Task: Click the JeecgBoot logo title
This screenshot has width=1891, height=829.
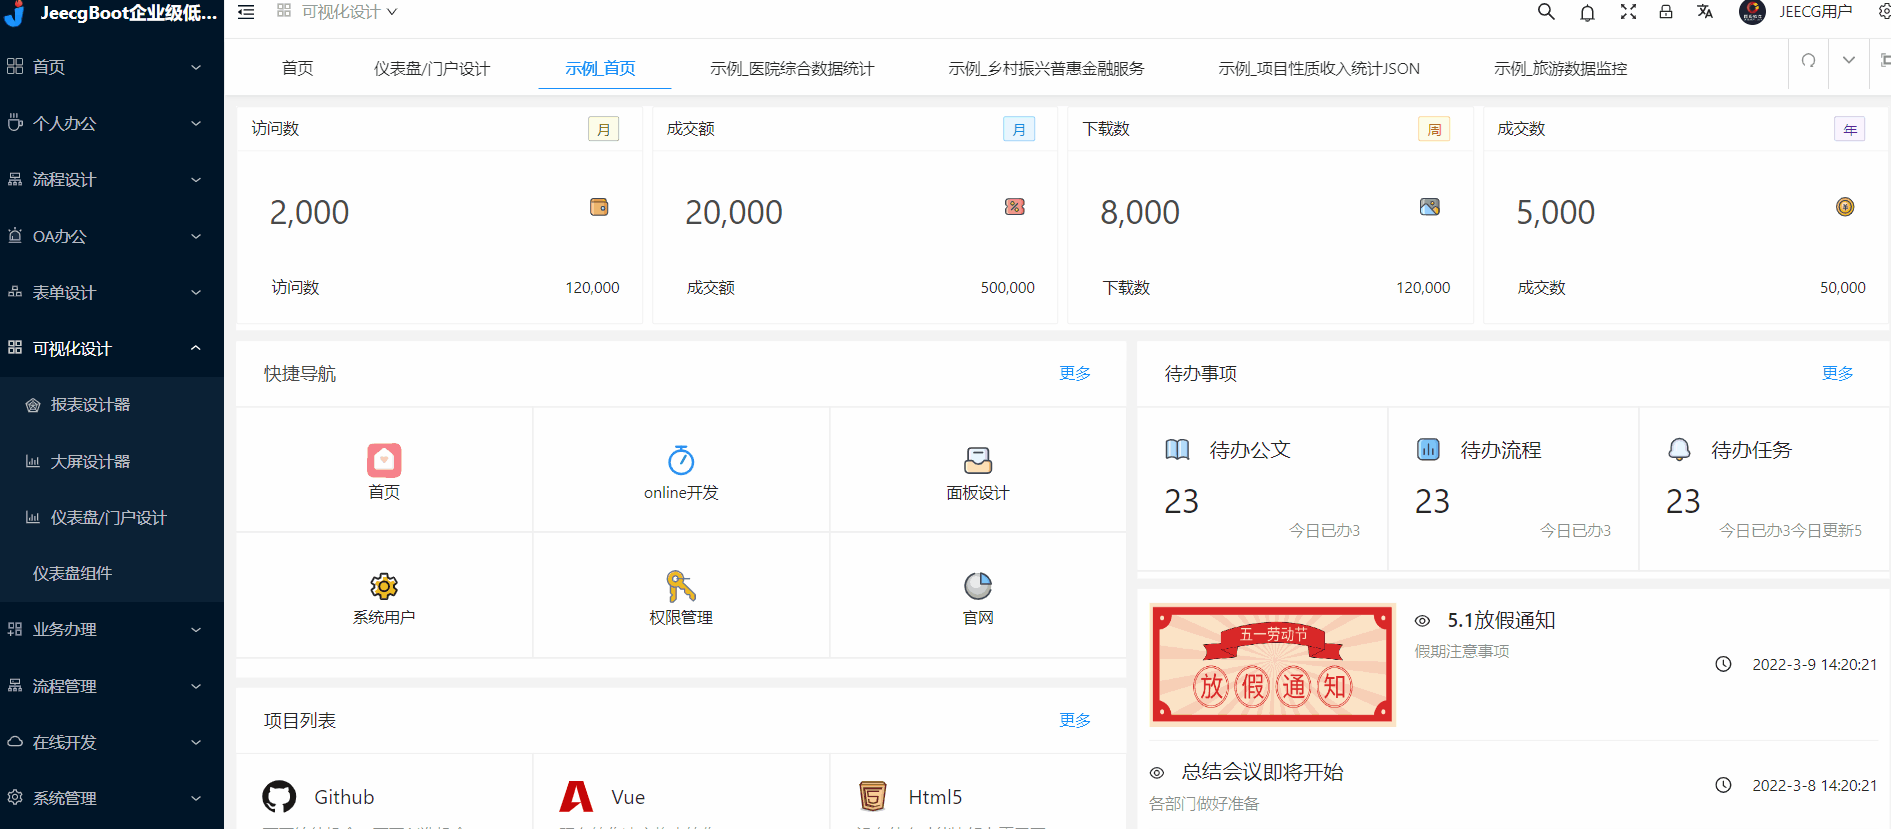Action: pyautogui.click(x=128, y=13)
